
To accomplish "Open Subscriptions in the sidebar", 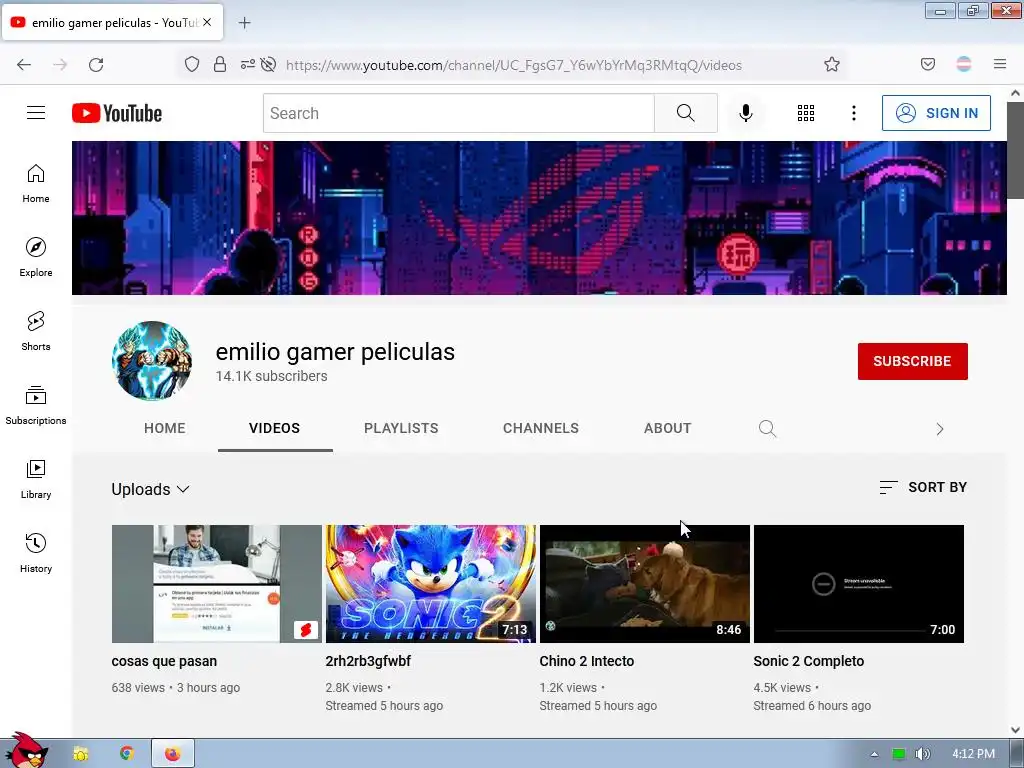I will (x=36, y=405).
